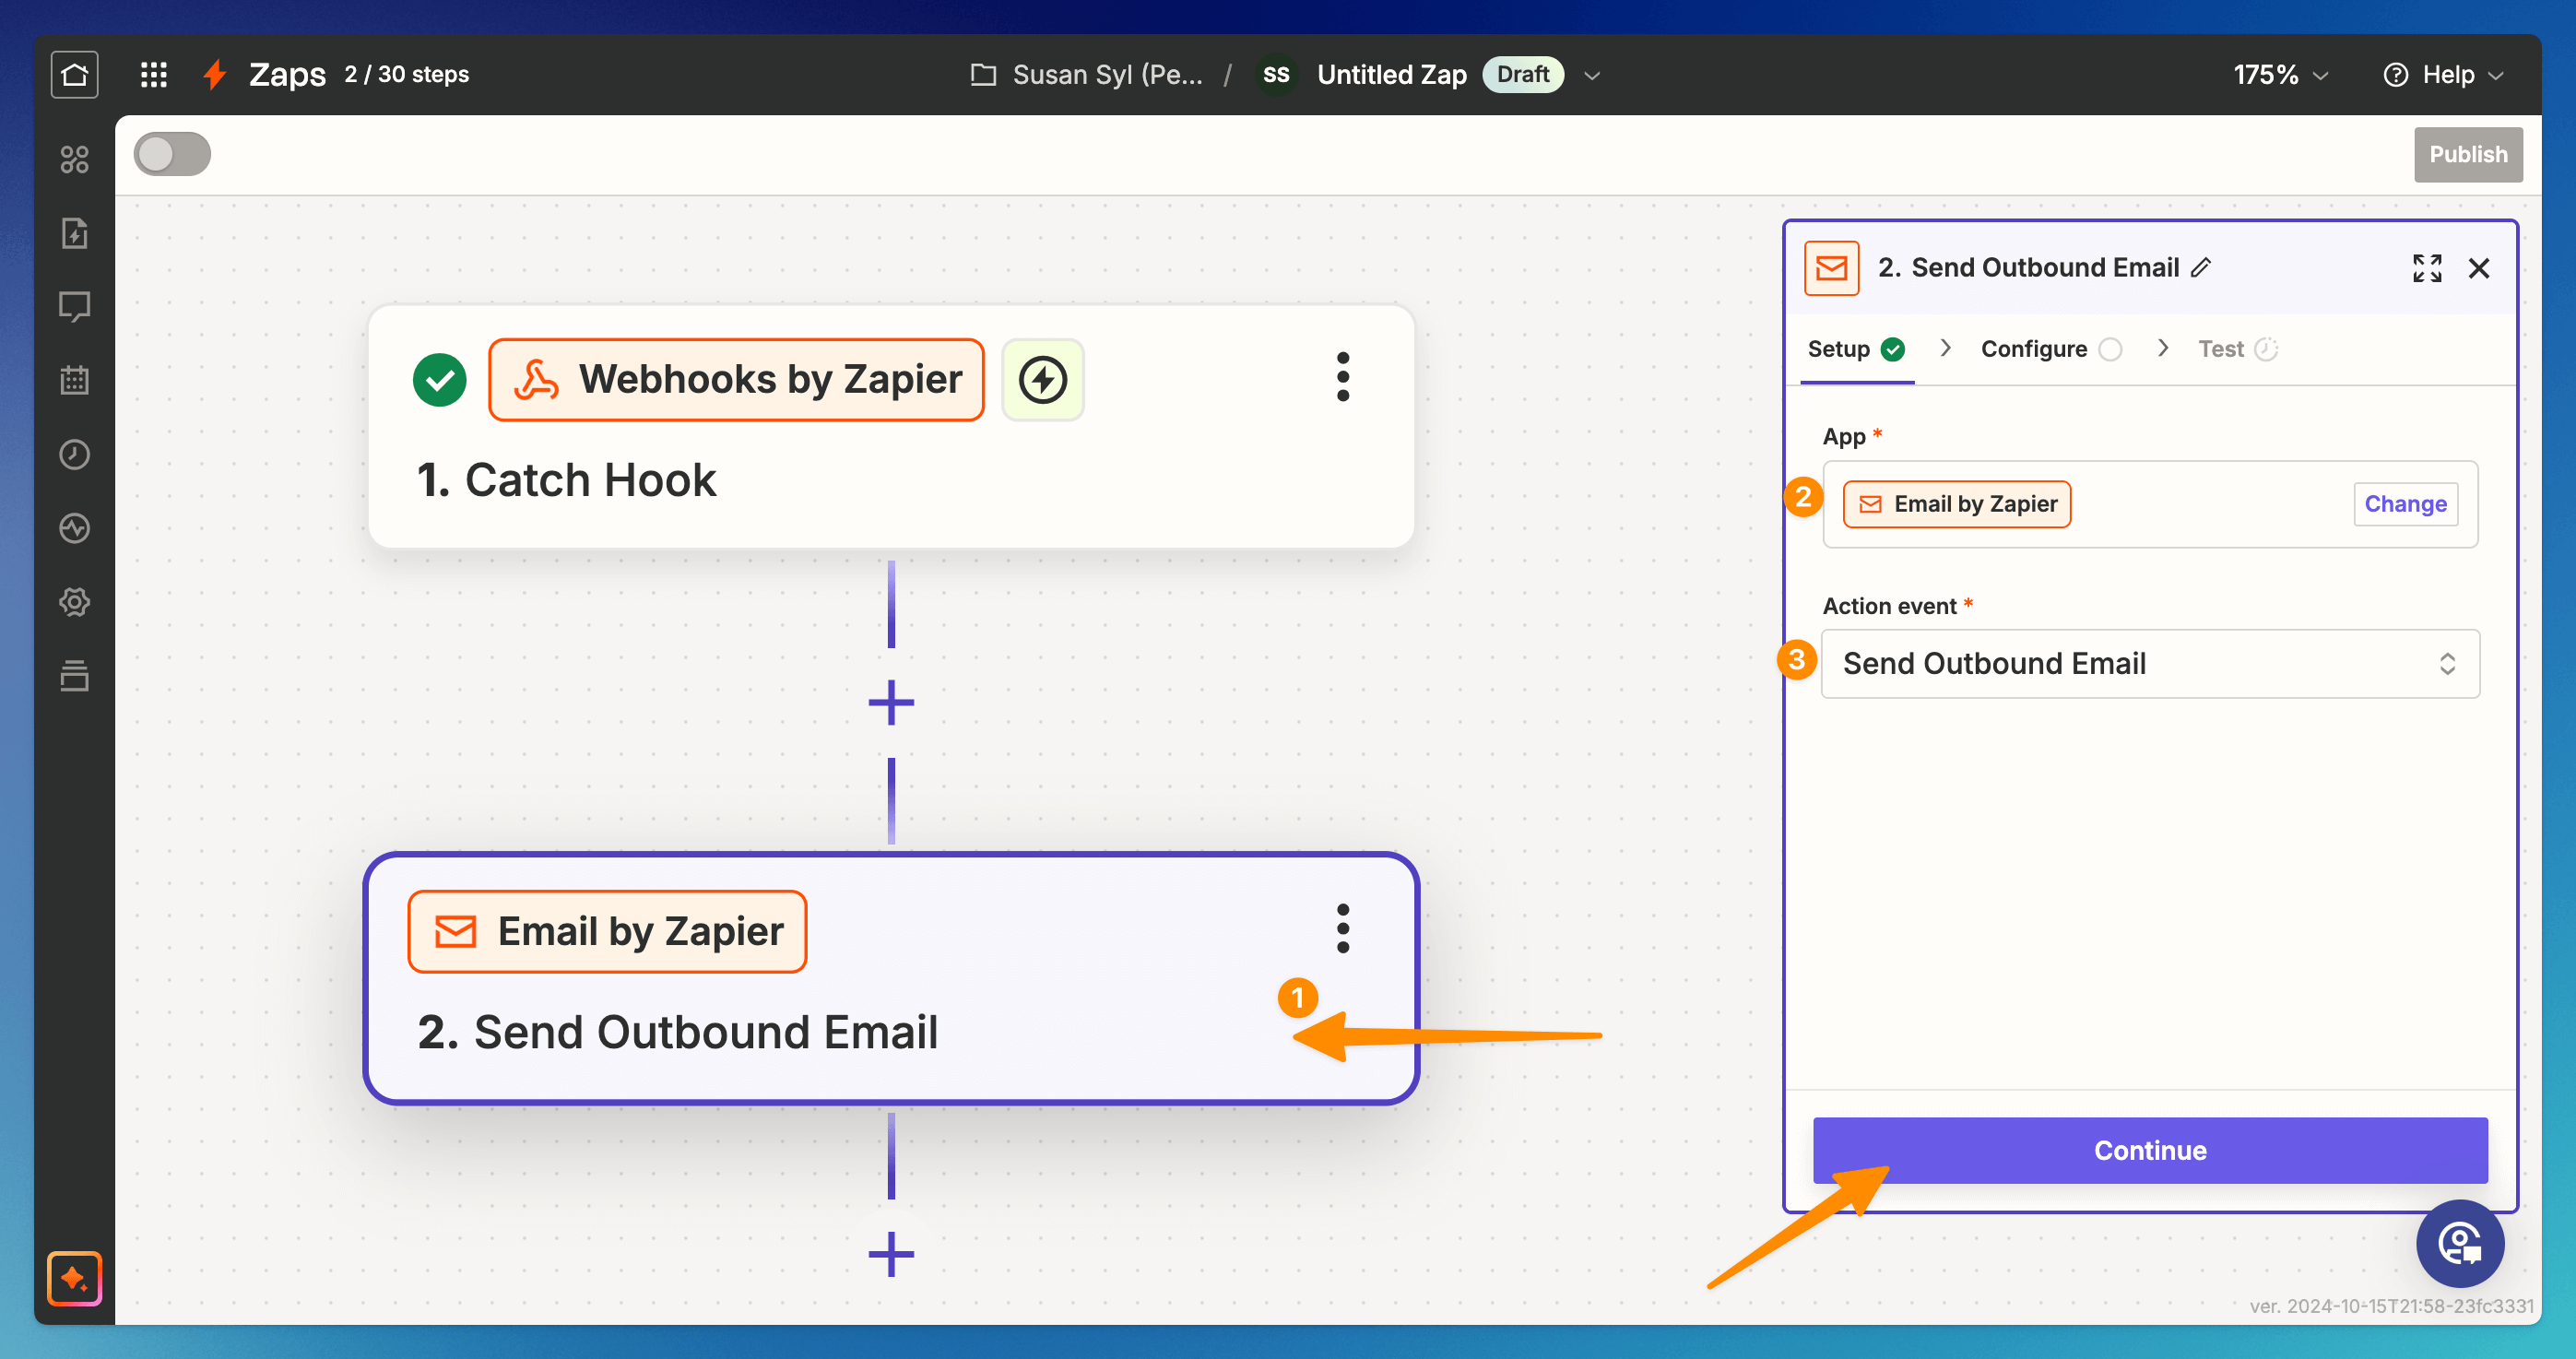Viewport: 2576px width, 1359px height.
Task: Open Zap history clock icon in sidebar
Action: coord(74,454)
